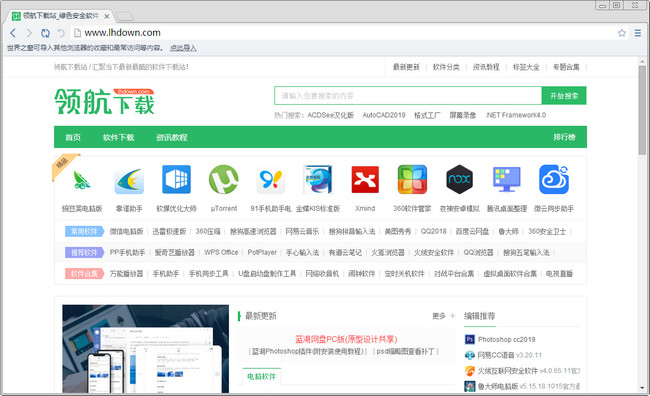The height and width of the screenshot is (396, 650).
Task: Click the search input box
Action: (408, 96)
